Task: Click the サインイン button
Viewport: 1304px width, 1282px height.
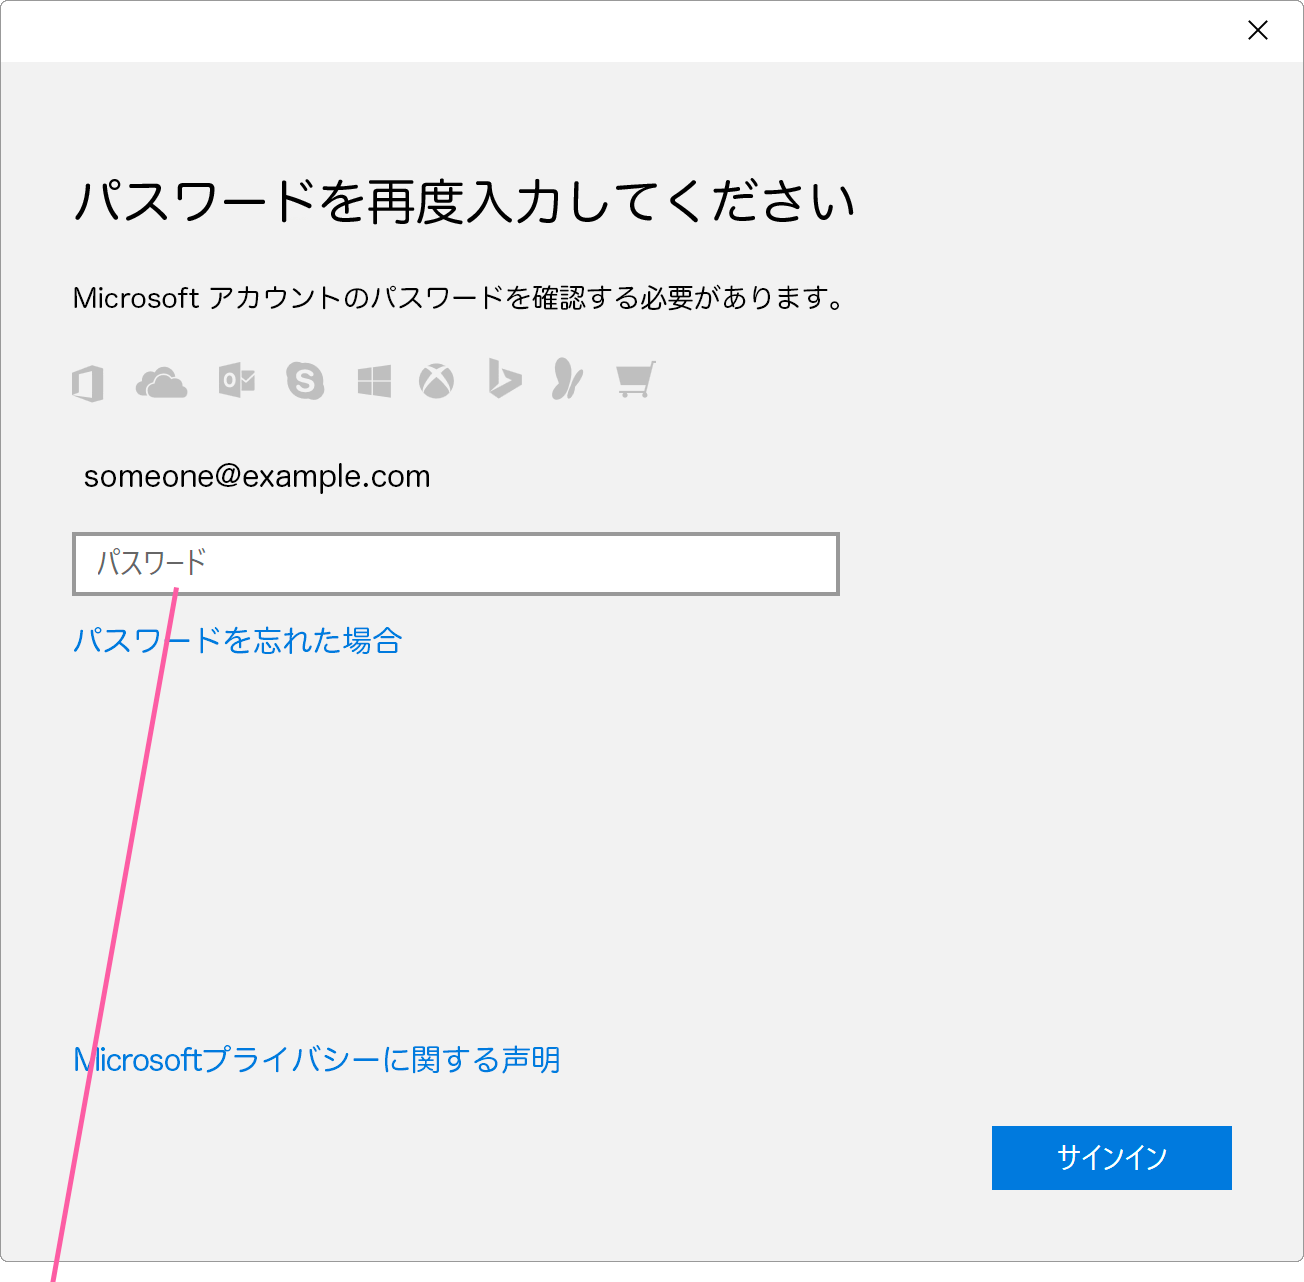Action: pos(1112,1158)
